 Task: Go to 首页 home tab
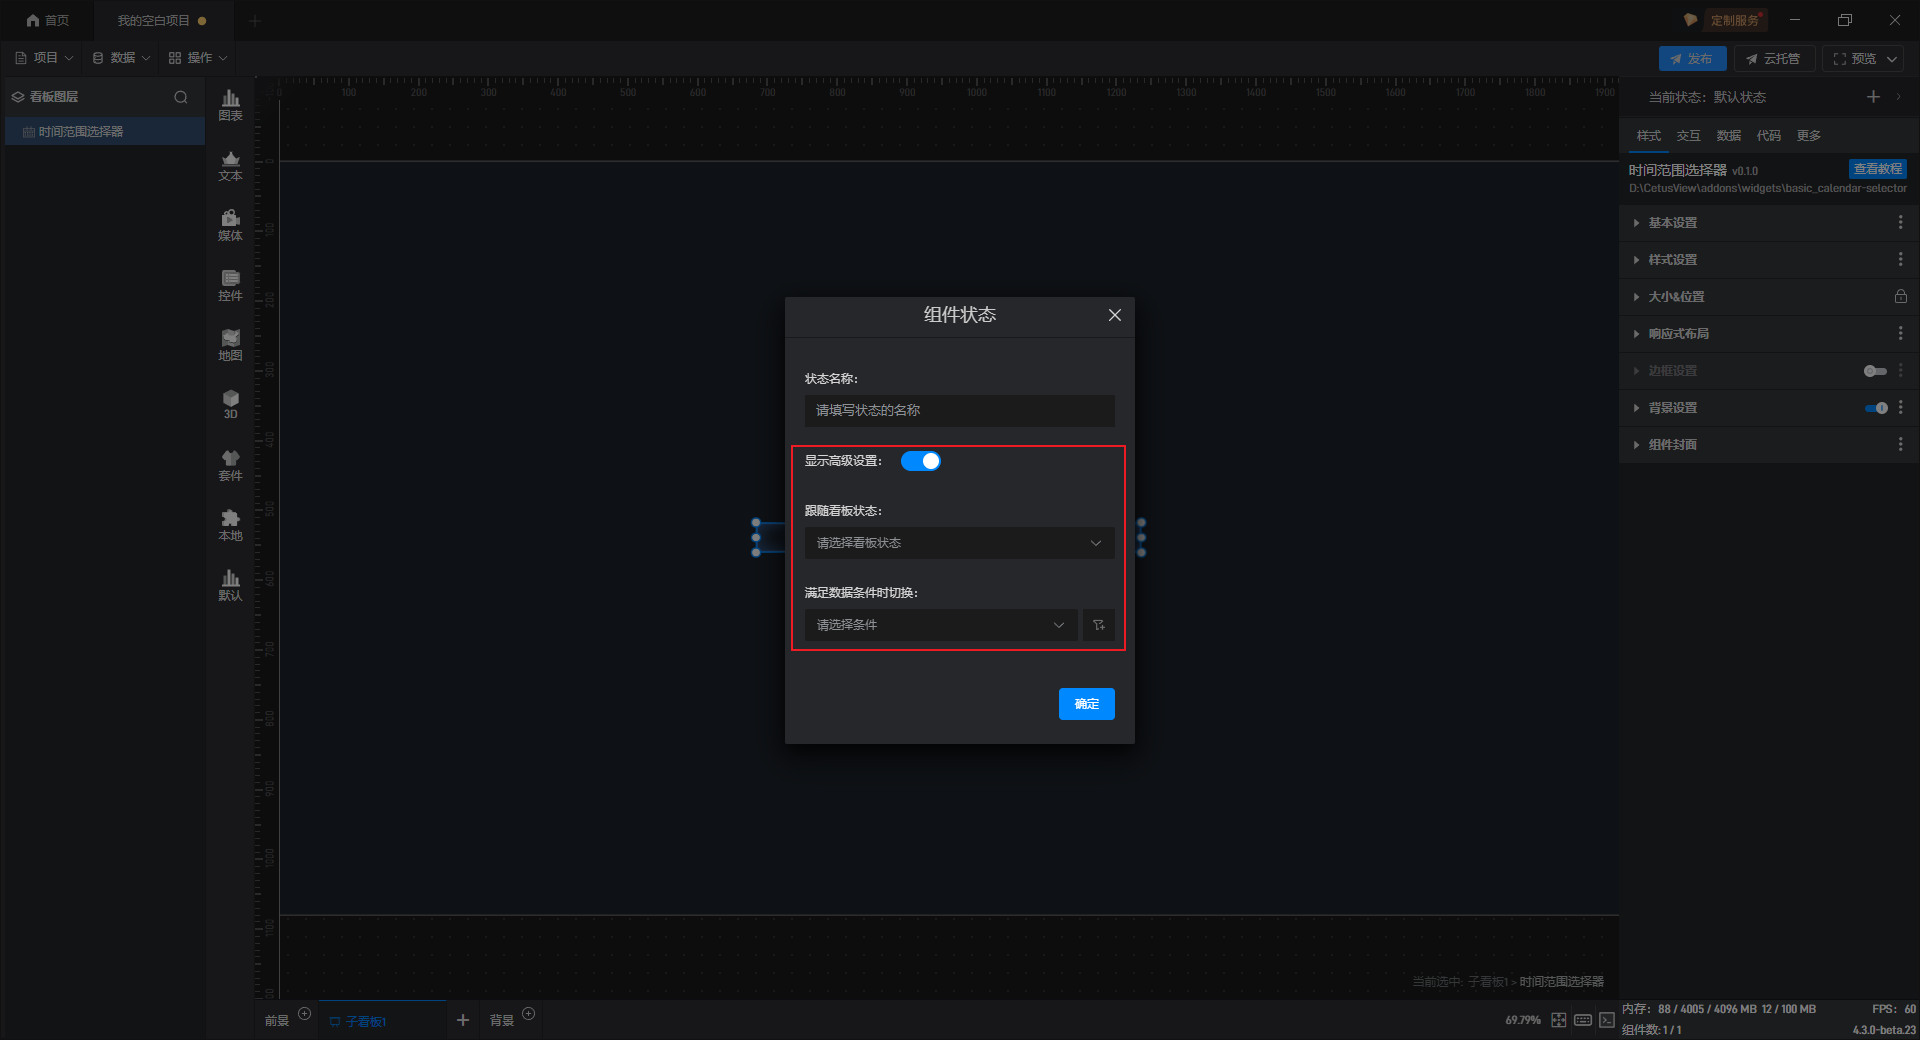point(48,20)
